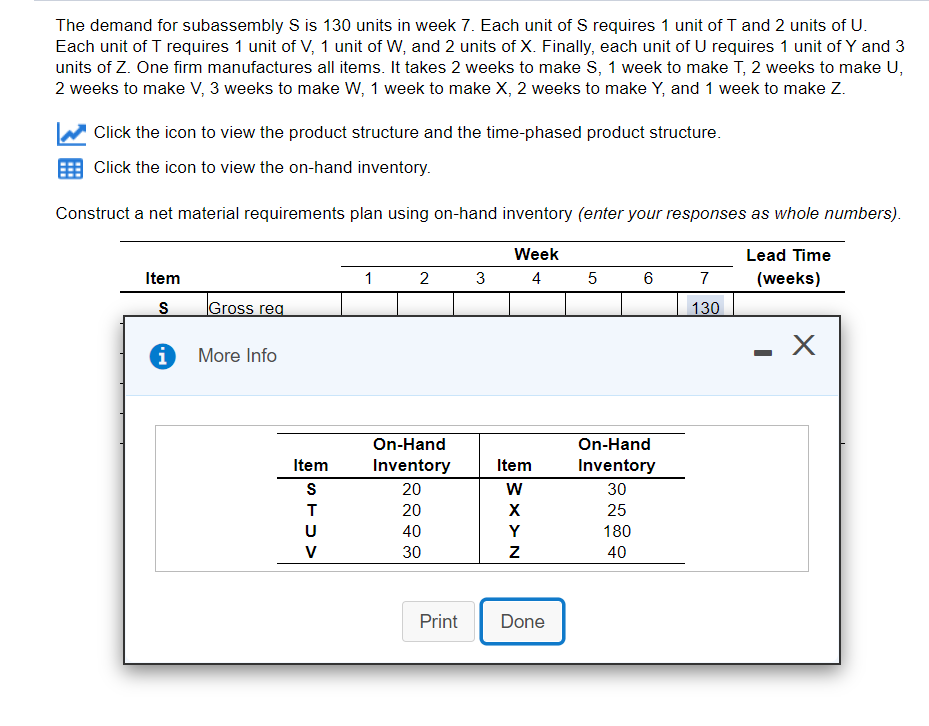This screenshot has height=726, width=929.
Task: Click item T inventory value 20
Action: click(x=411, y=510)
